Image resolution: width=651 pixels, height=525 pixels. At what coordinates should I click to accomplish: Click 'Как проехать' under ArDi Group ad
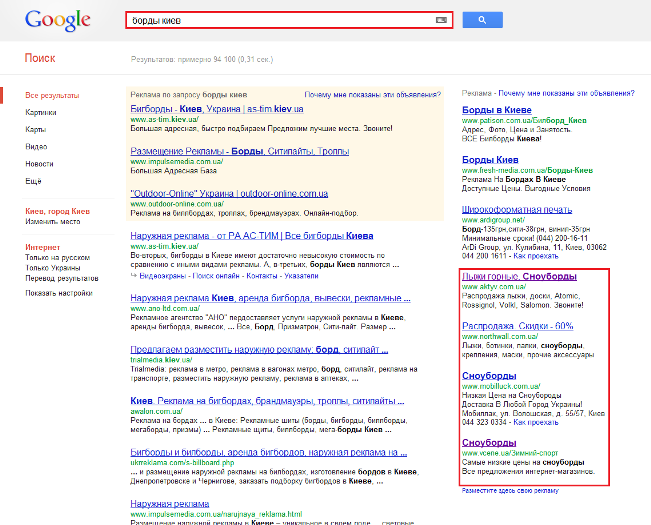536,256
